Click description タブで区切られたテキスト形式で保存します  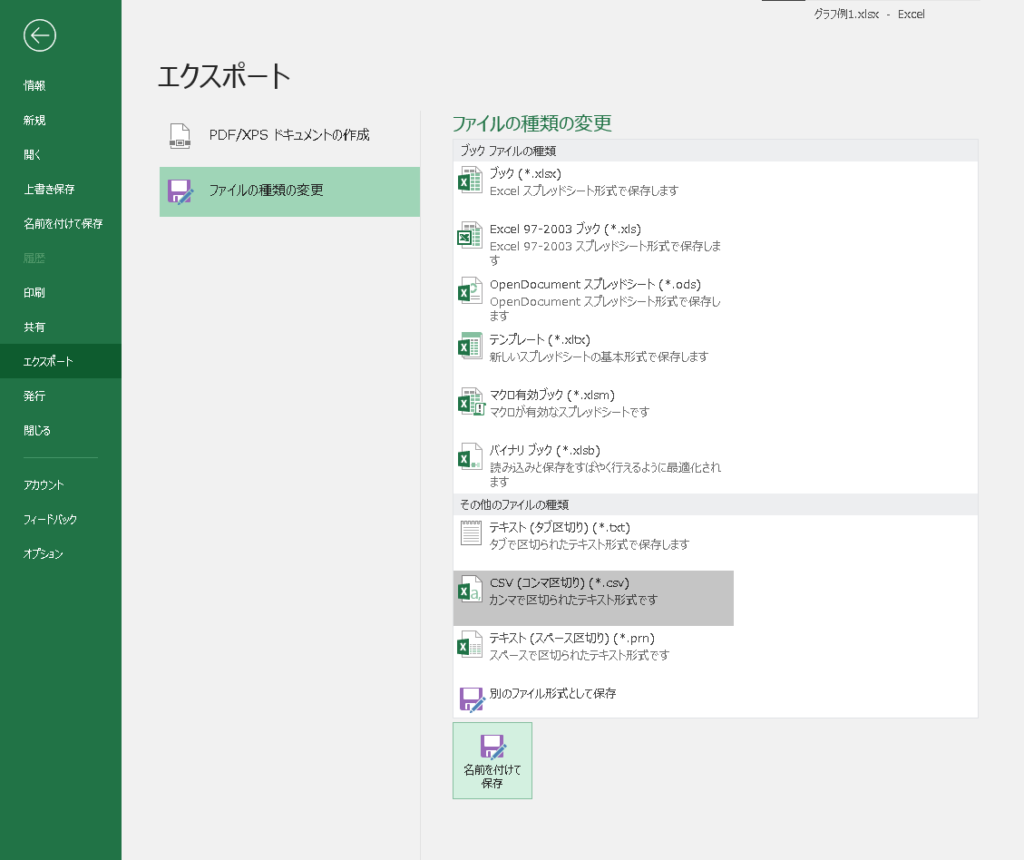(589, 545)
